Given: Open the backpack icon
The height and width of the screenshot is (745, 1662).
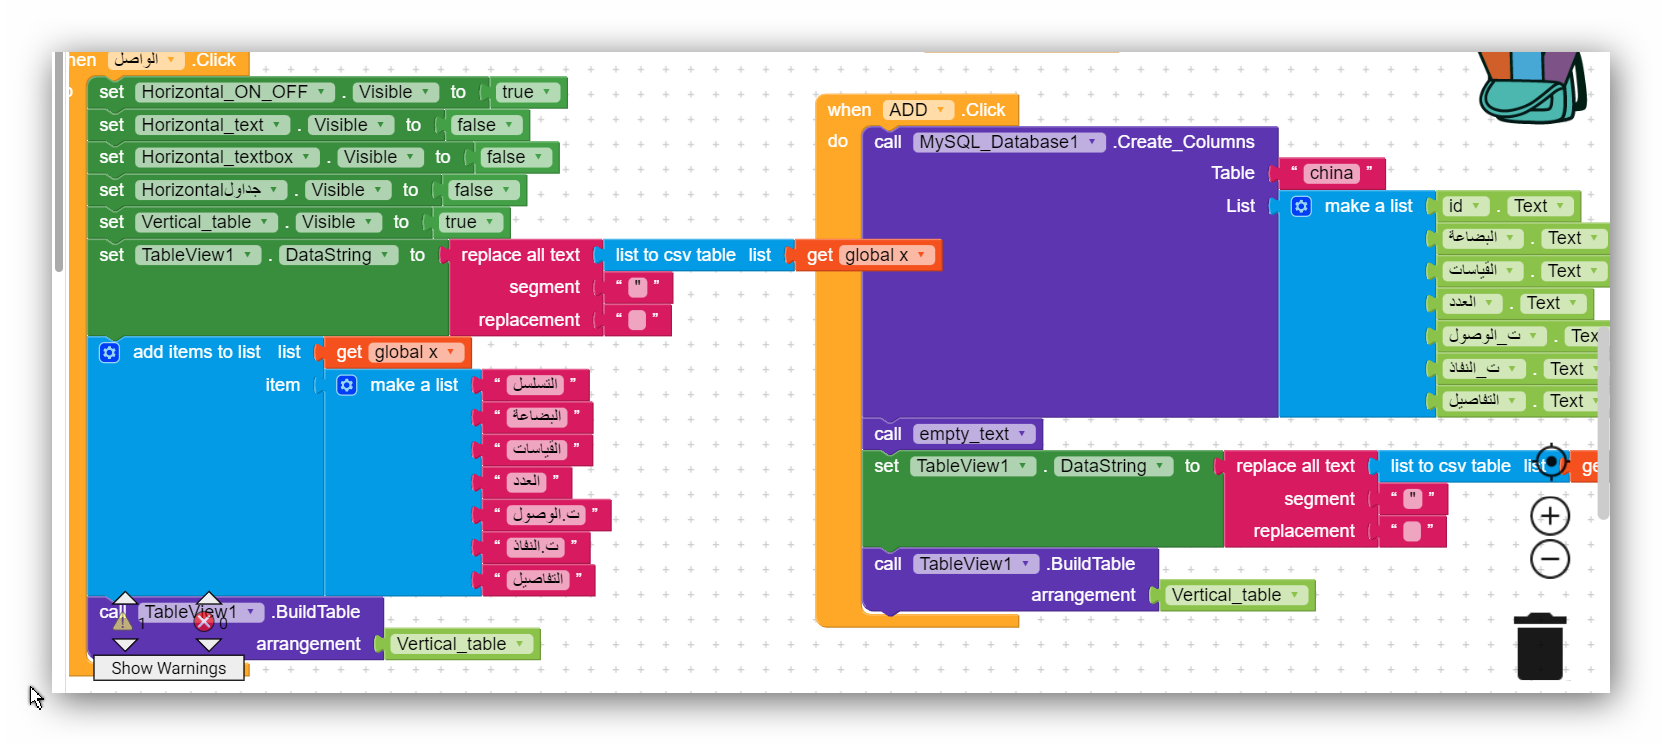Looking at the screenshot, I should pos(1532,88).
